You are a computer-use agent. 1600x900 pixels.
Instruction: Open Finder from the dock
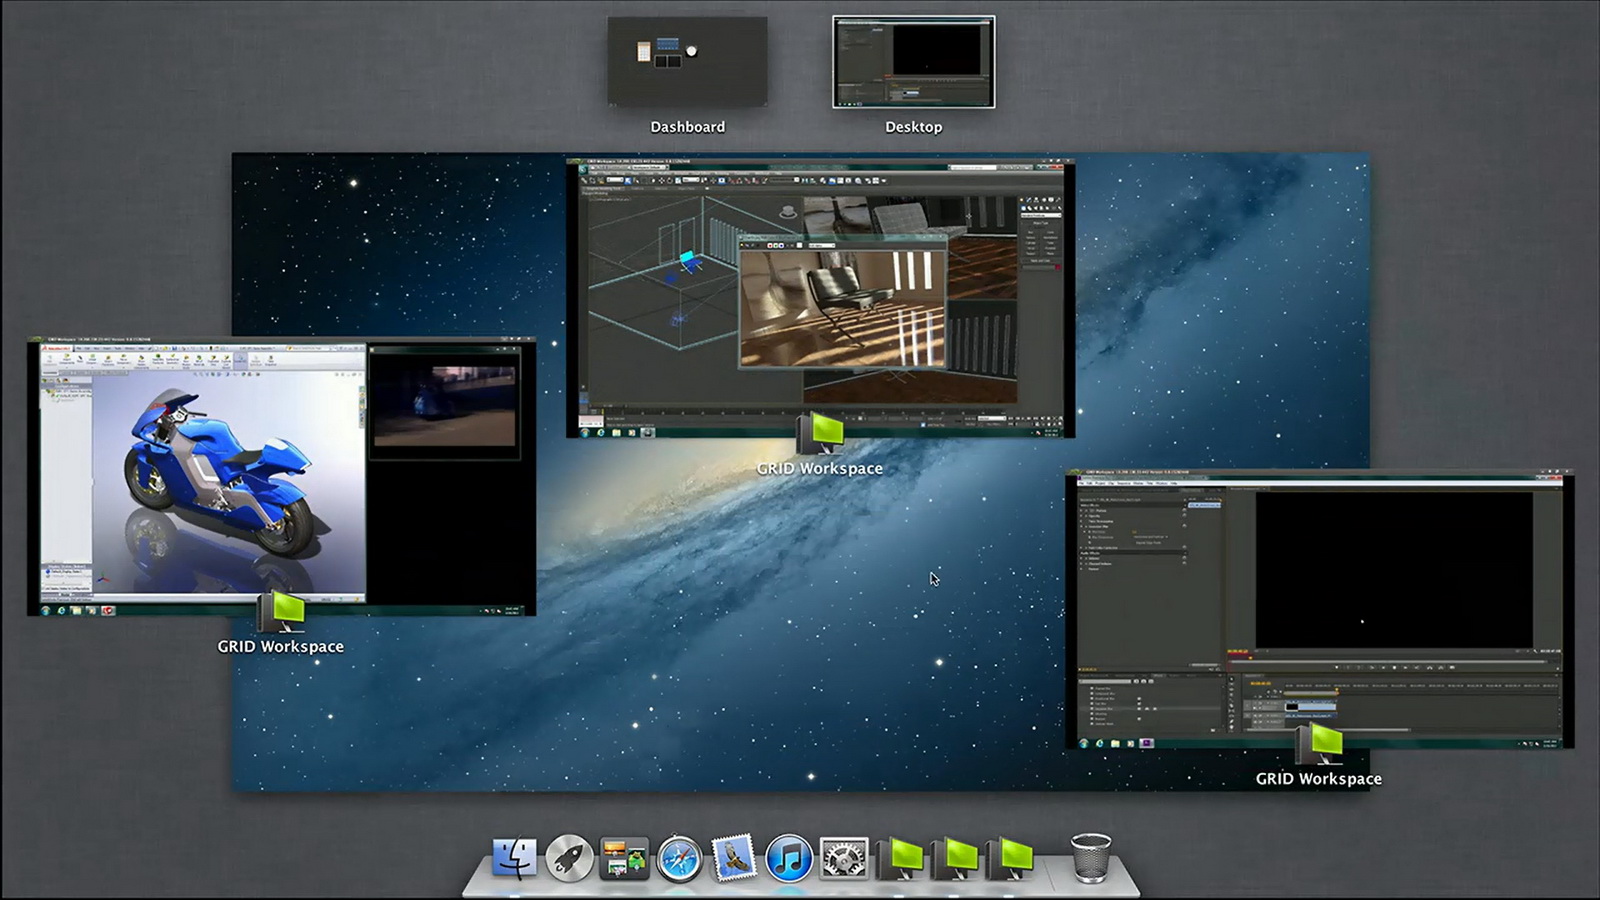pyautogui.click(x=514, y=858)
